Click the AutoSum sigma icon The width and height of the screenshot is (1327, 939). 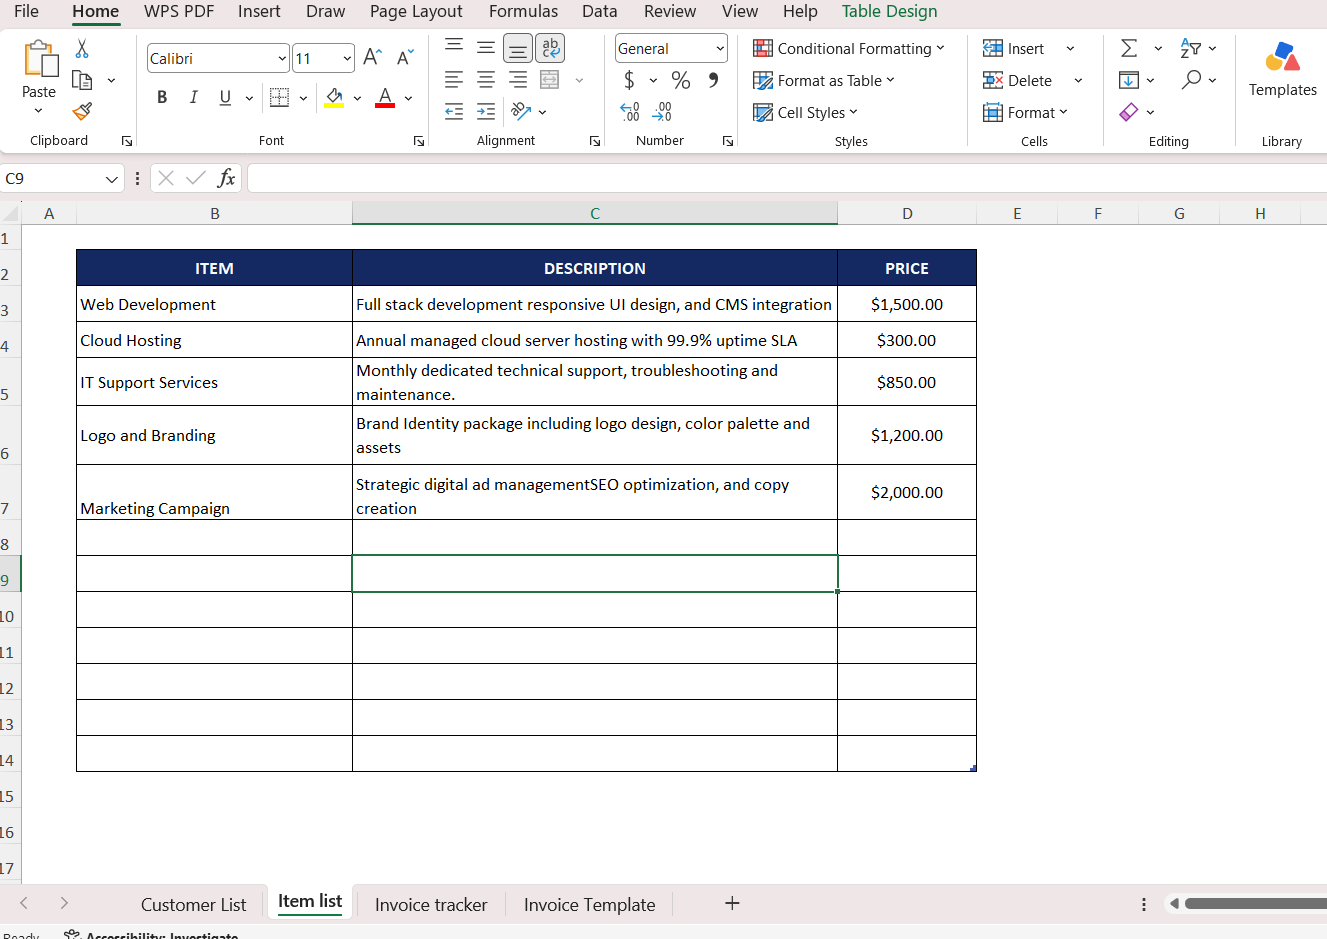tap(1129, 48)
